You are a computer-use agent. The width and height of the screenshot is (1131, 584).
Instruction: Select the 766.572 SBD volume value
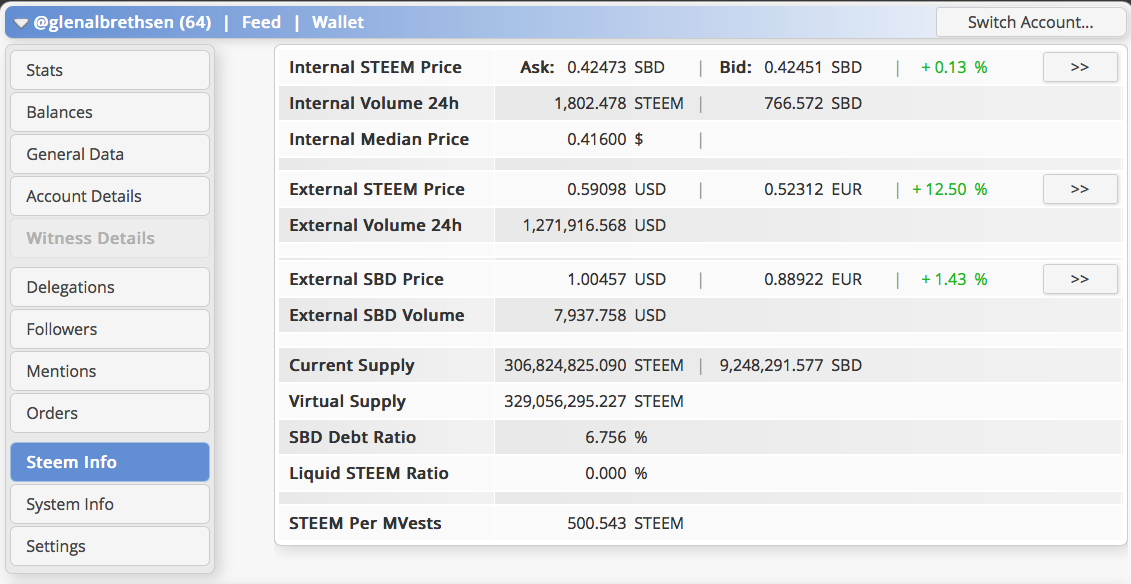click(x=813, y=103)
